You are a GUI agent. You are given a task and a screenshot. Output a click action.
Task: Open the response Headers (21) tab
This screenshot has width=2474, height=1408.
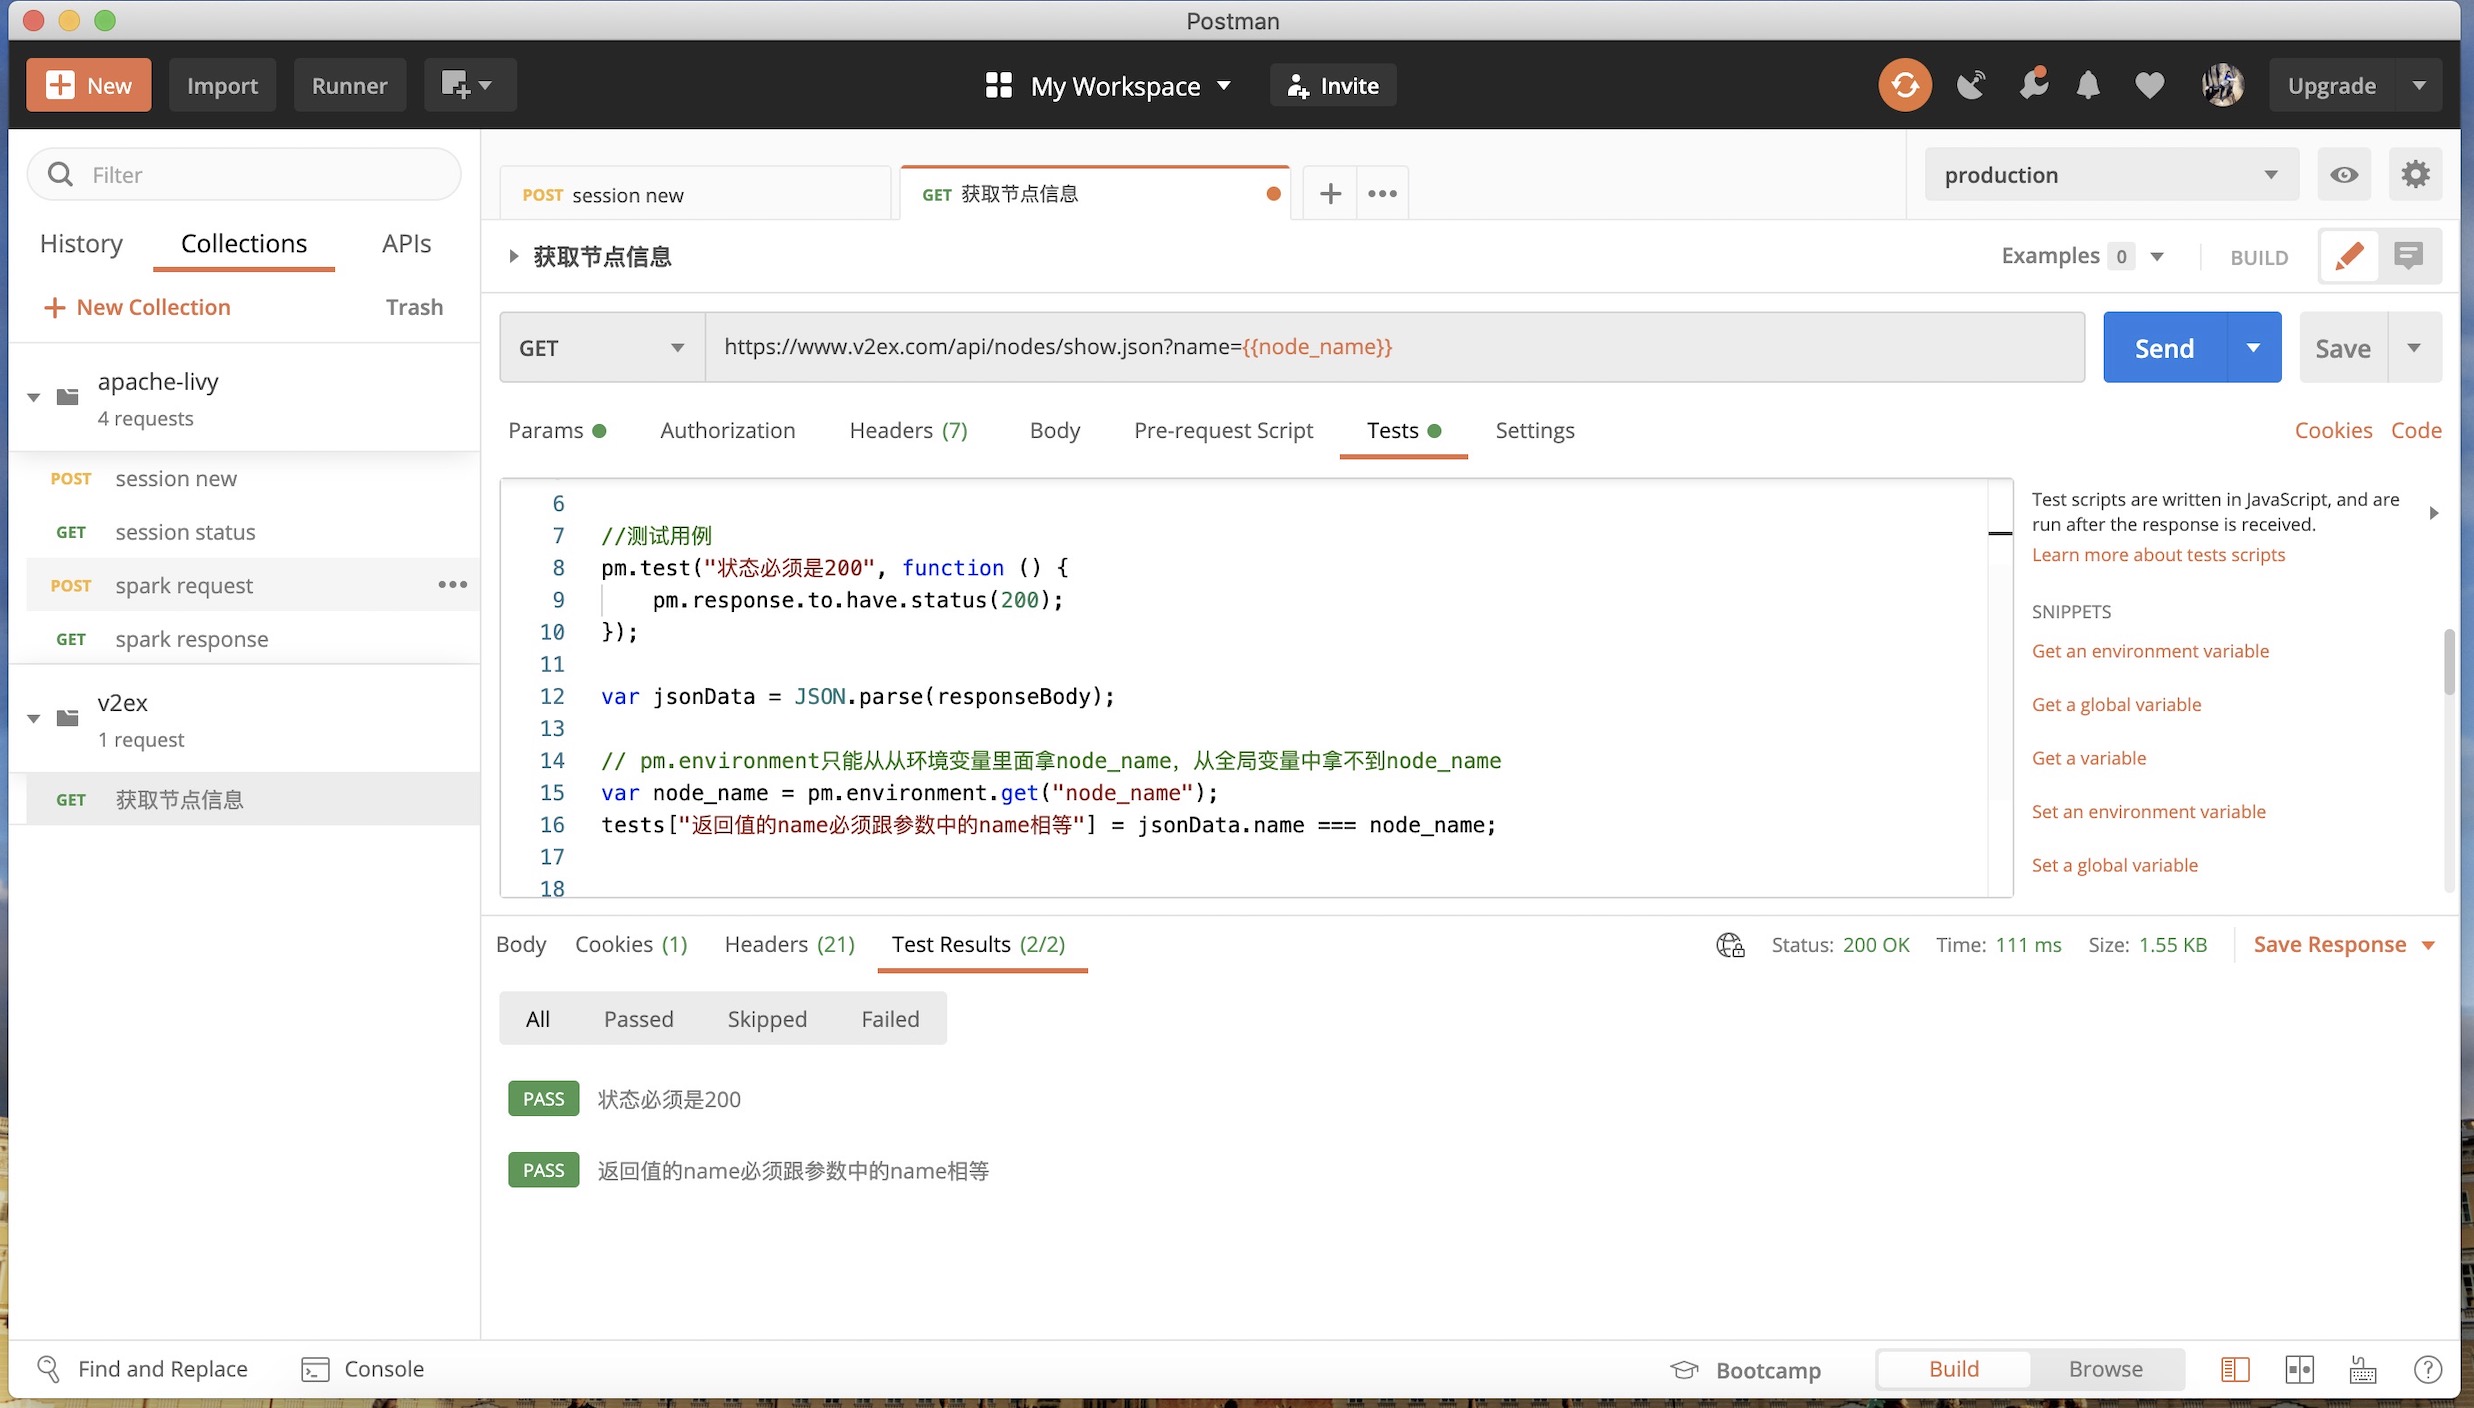click(789, 944)
